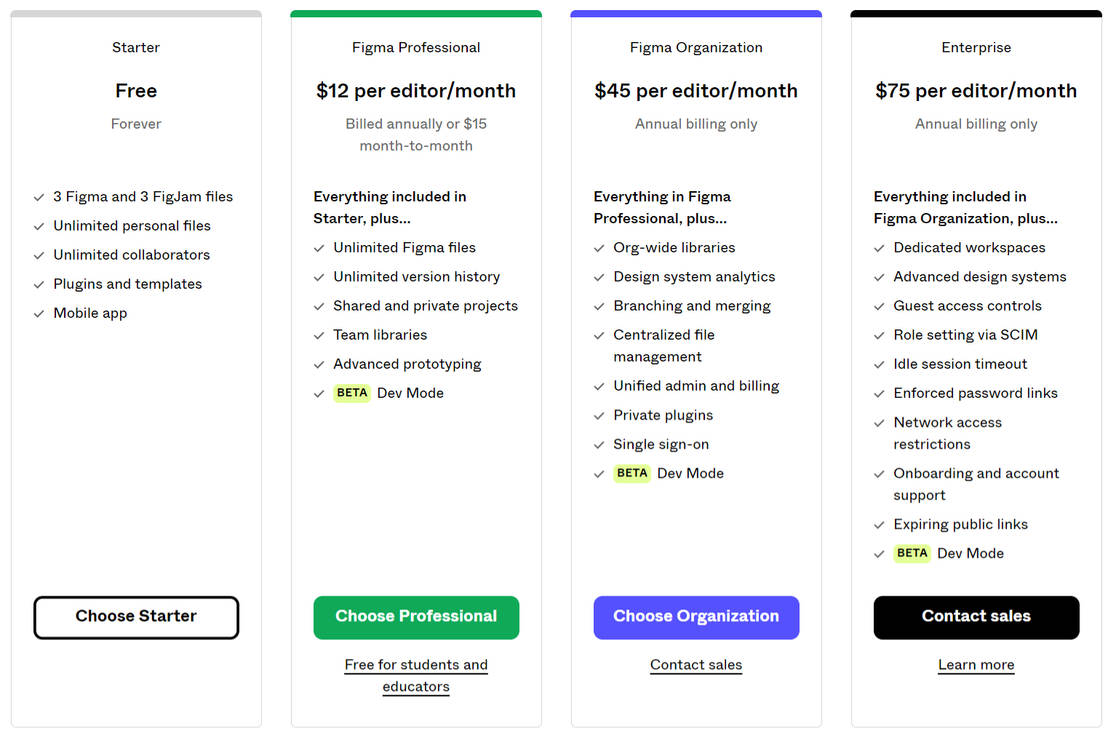This screenshot has width=1108, height=736.
Task: Click the Choose Organization button
Action: click(x=696, y=617)
